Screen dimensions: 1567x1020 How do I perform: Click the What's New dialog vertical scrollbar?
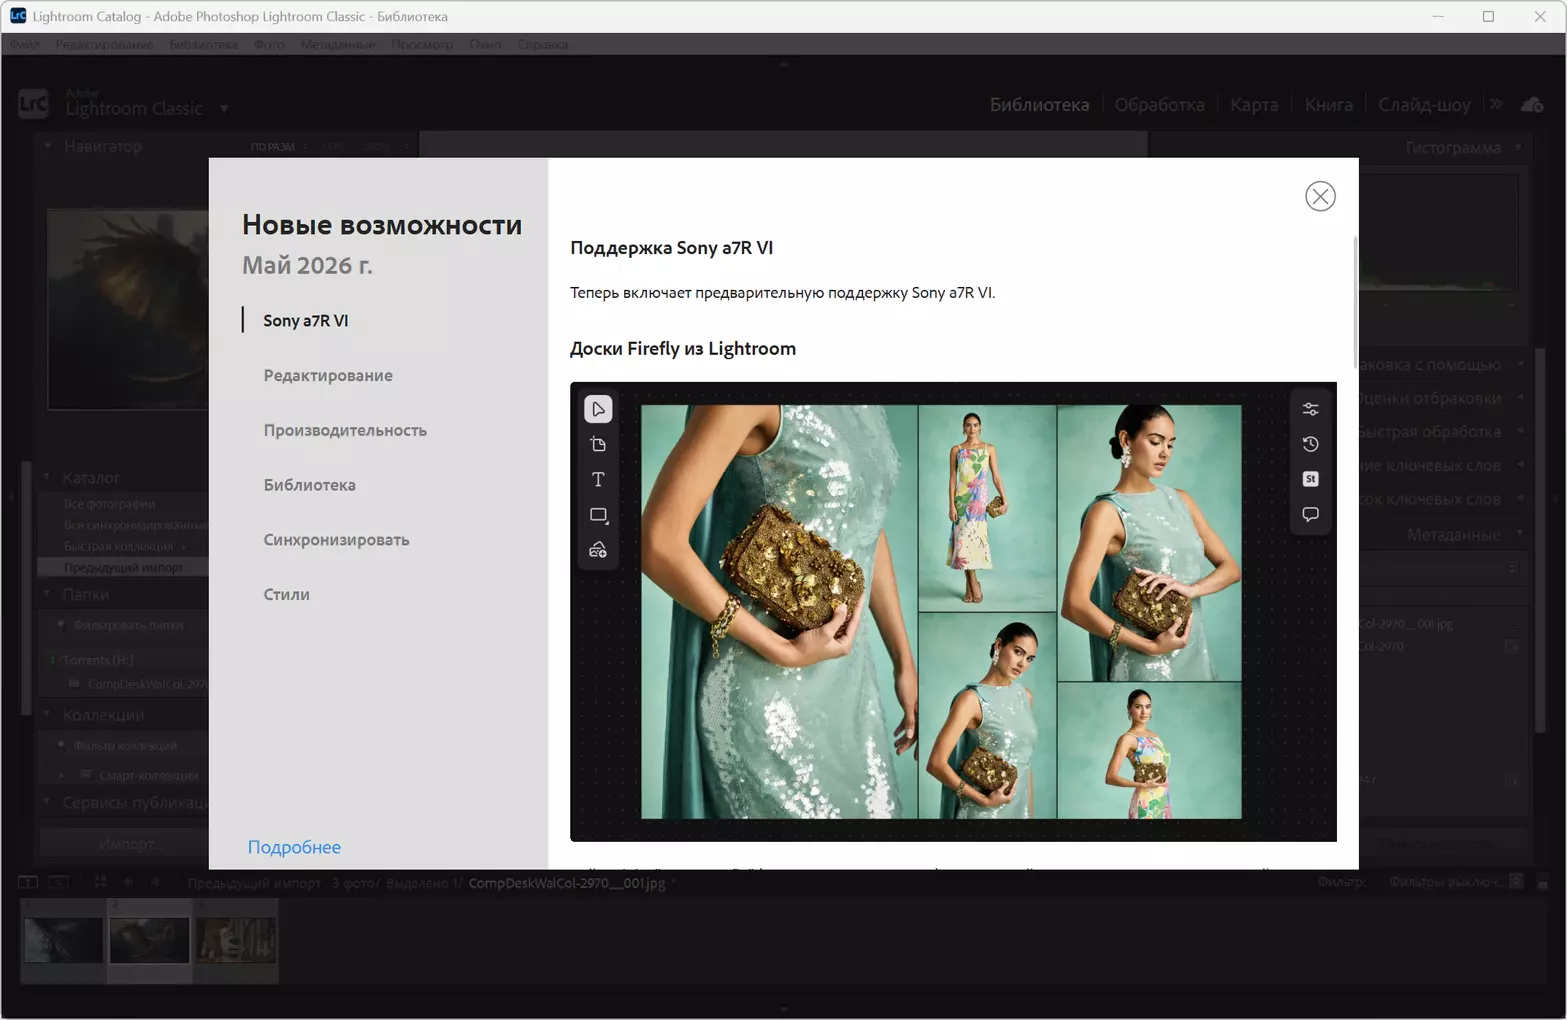pyautogui.click(x=1355, y=300)
